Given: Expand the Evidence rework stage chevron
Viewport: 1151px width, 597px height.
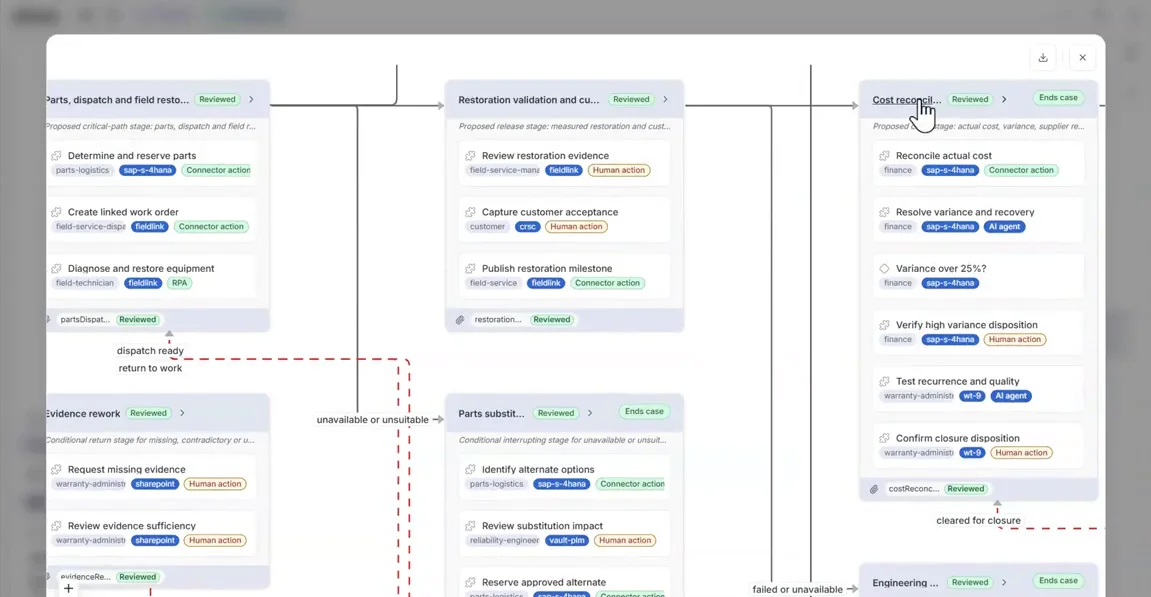Looking at the screenshot, I should (182, 413).
